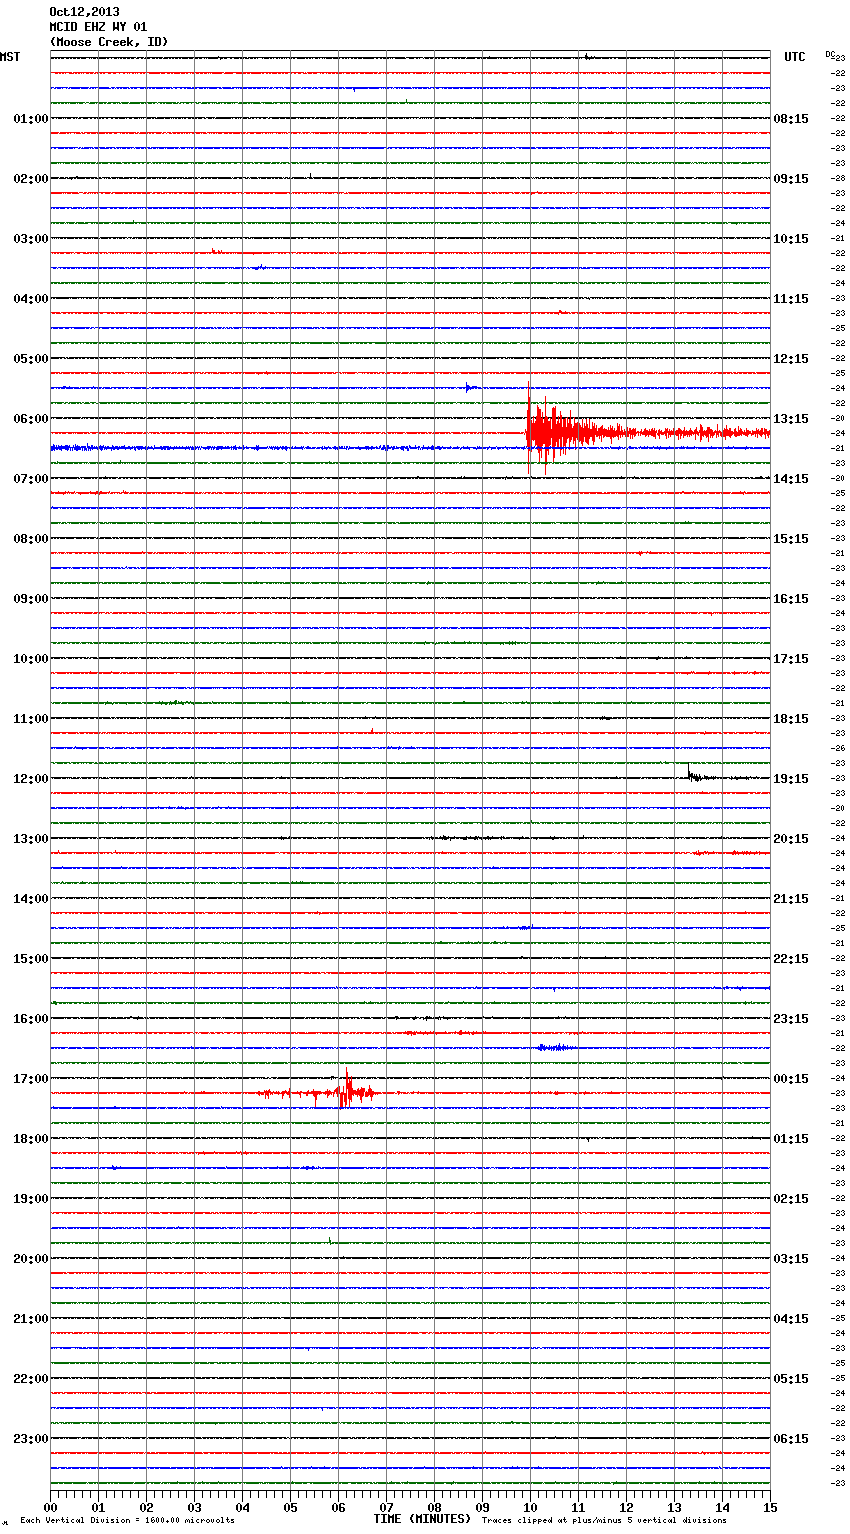Click the 04:15 UTC time label
The height and width of the screenshot is (1534, 850).
(791, 1319)
